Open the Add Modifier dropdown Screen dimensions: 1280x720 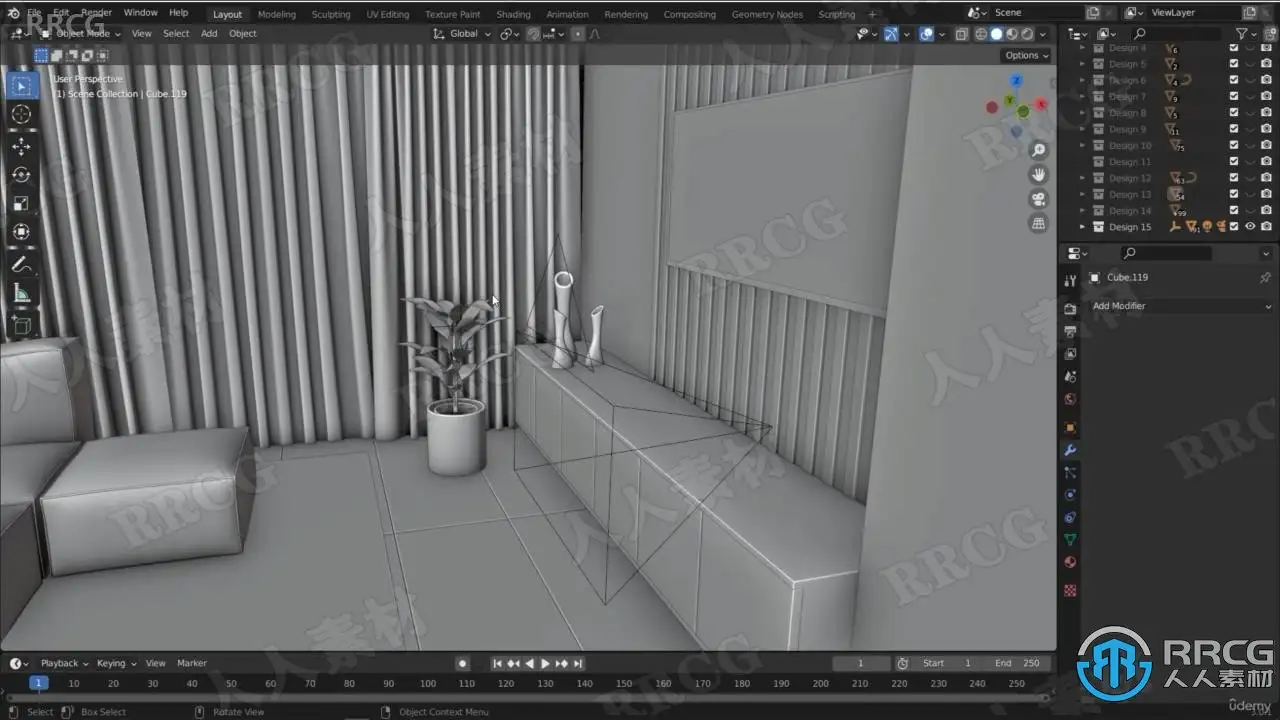(1181, 306)
